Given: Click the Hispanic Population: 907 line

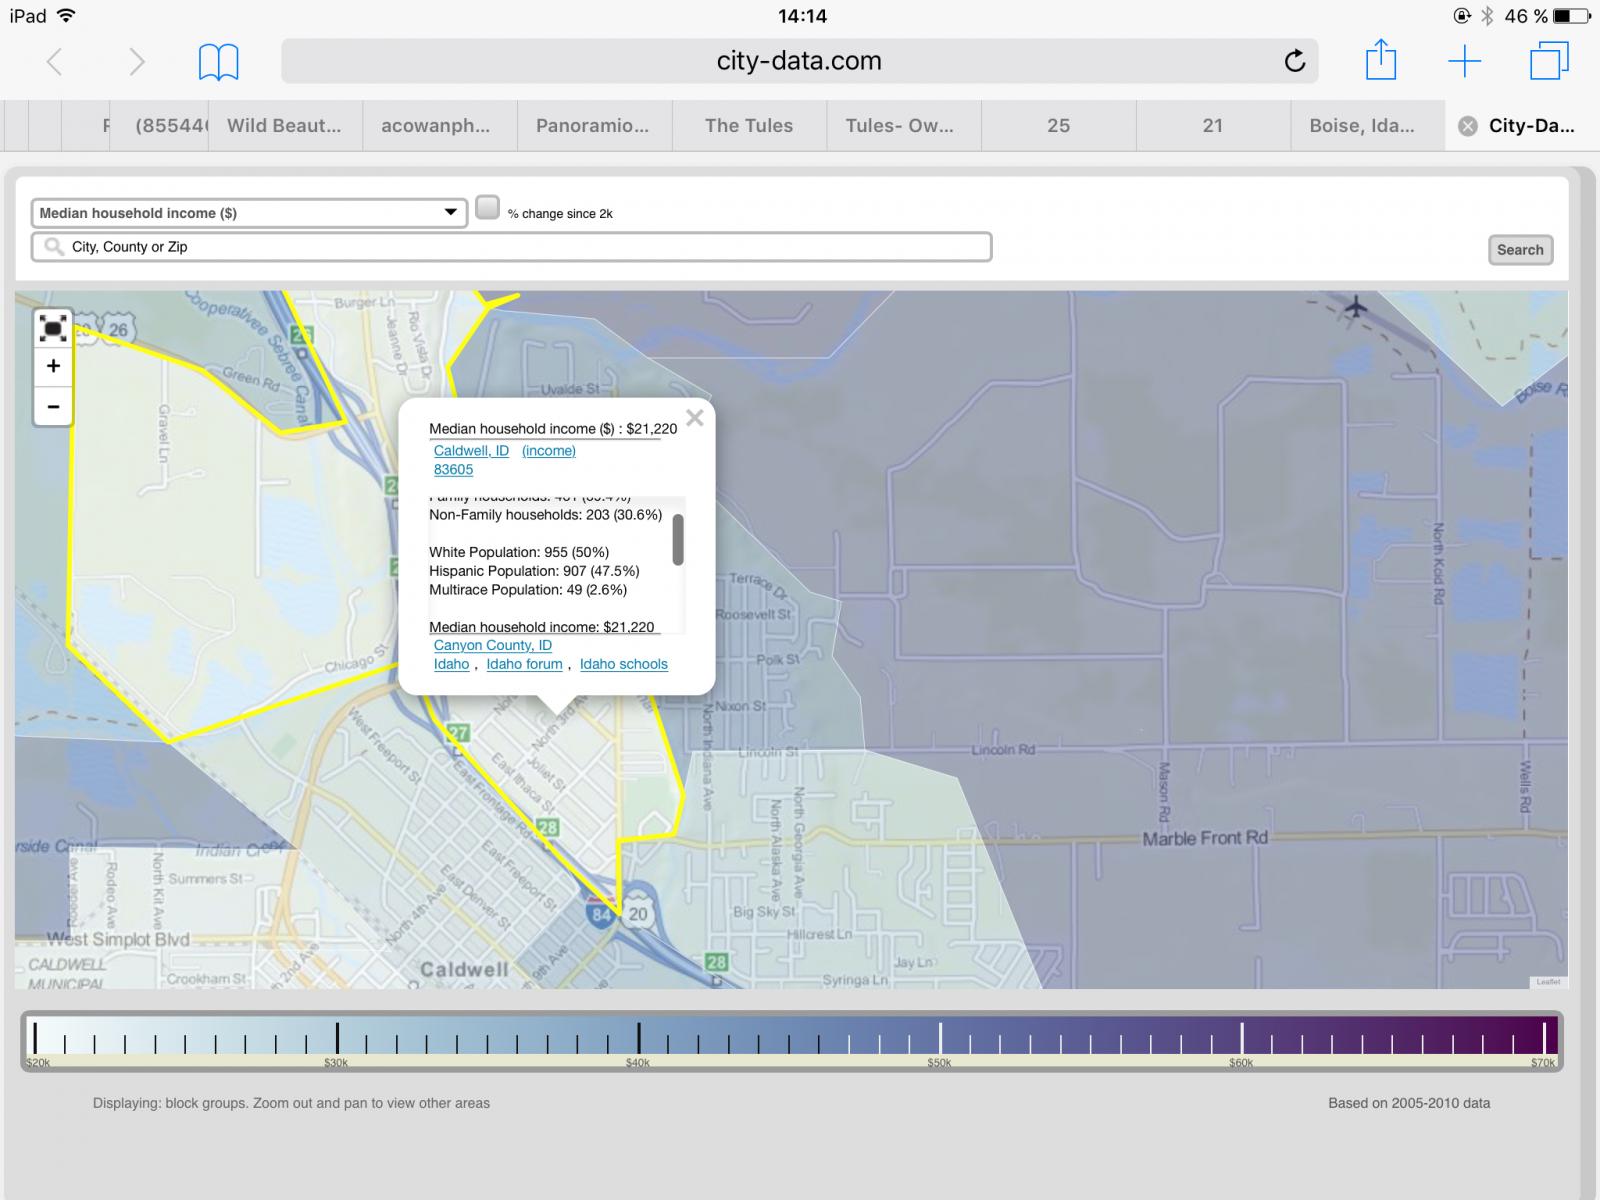Looking at the screenshot, I should [x=534, y=571].
